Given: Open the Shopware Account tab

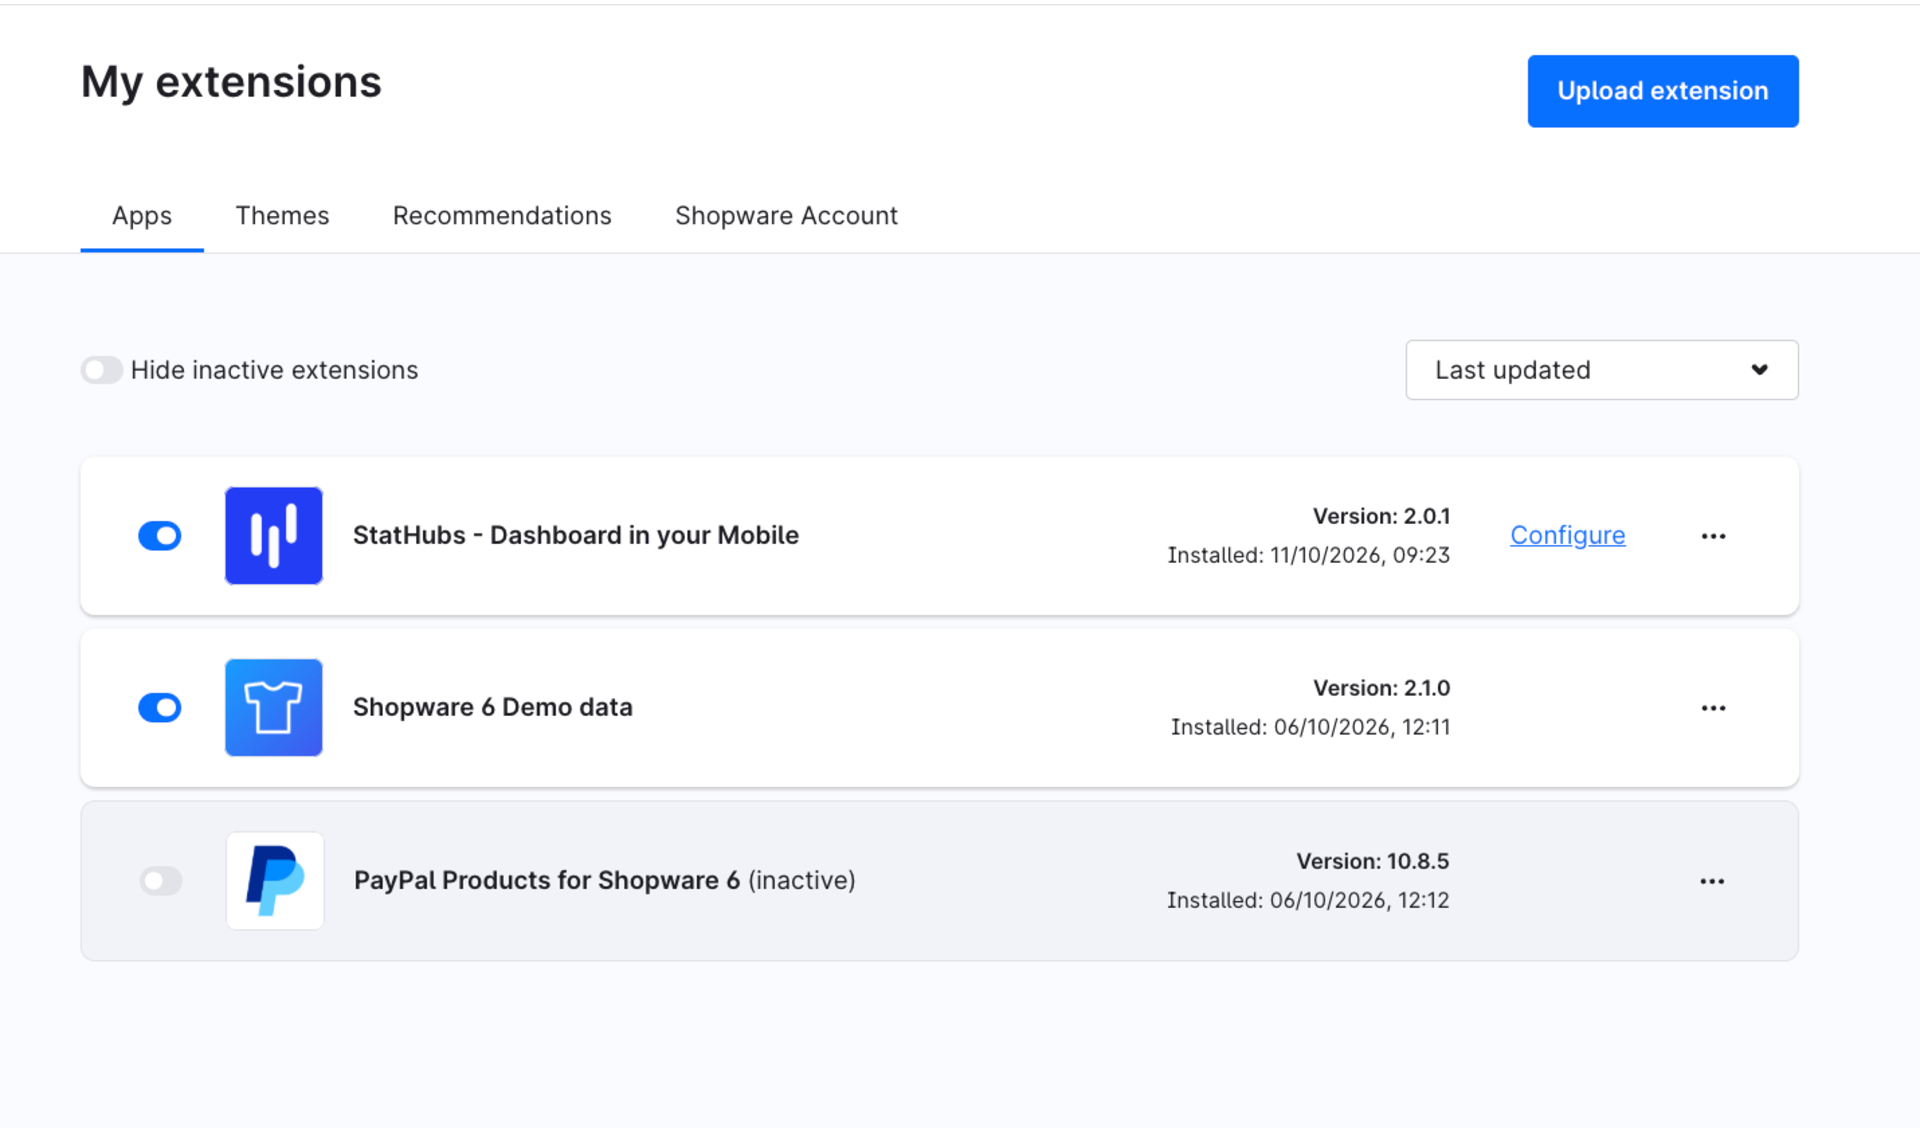Looking at the screenshot, I should pos(786,216).
